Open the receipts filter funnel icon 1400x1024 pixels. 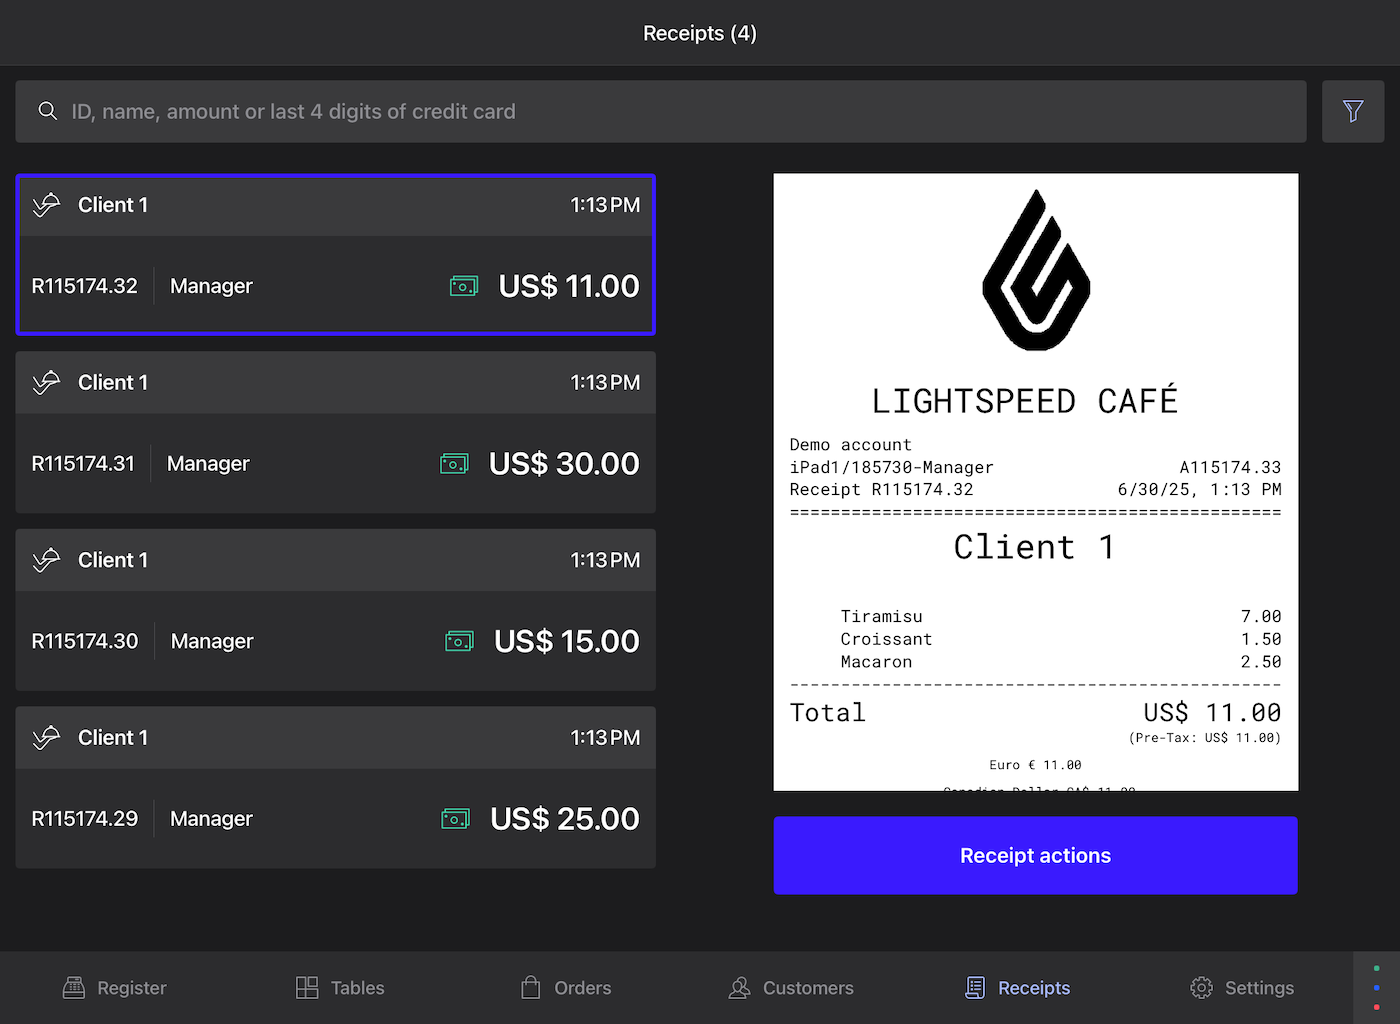[1352, 111]
